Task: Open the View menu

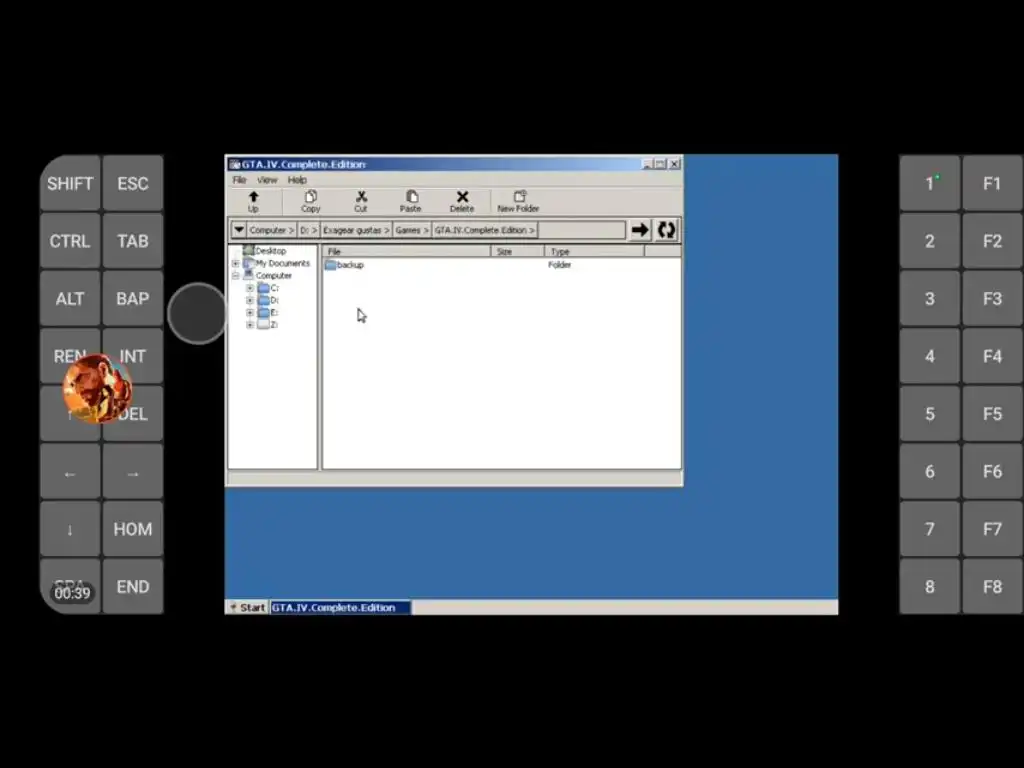Action: pyautogui.click(x=267, y=180)
